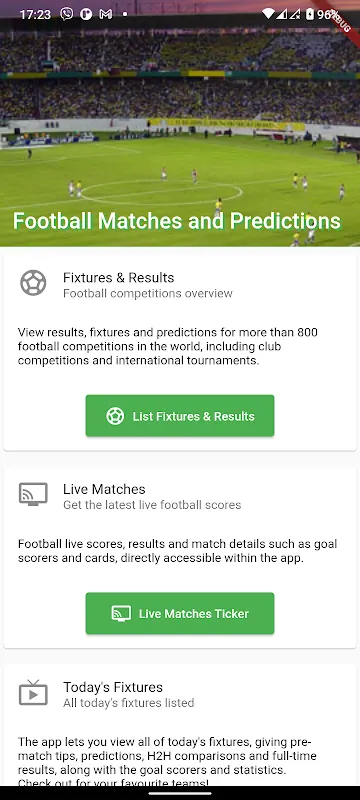
Task: Tap the cast screen icon beside Live Matches
Action: 33,494
